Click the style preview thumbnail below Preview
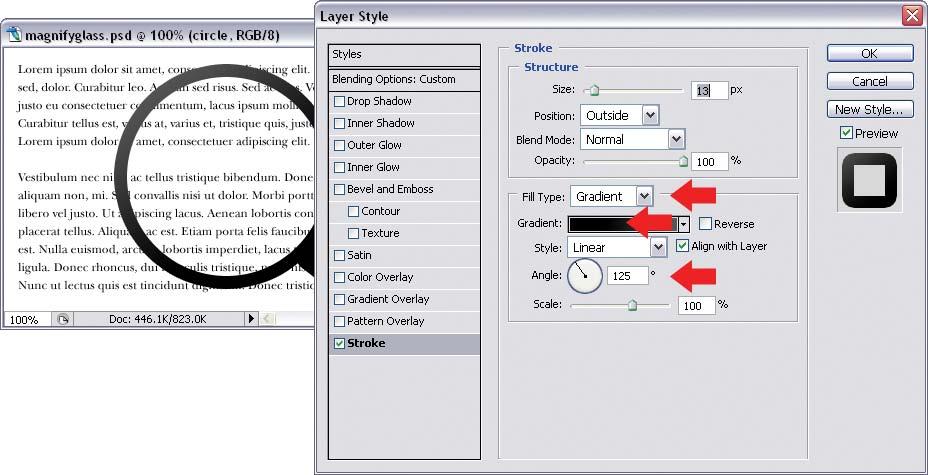Image resolution: width=928 pixels, height=475 pixels. click(x=869, y=180)
